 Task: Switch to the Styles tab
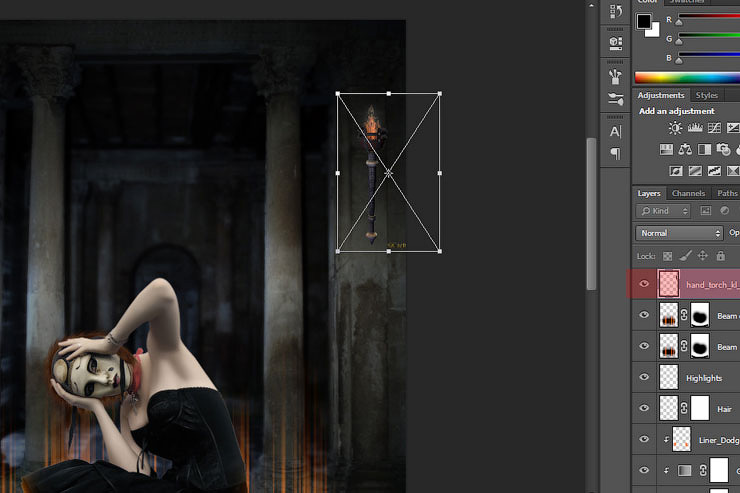707,95
